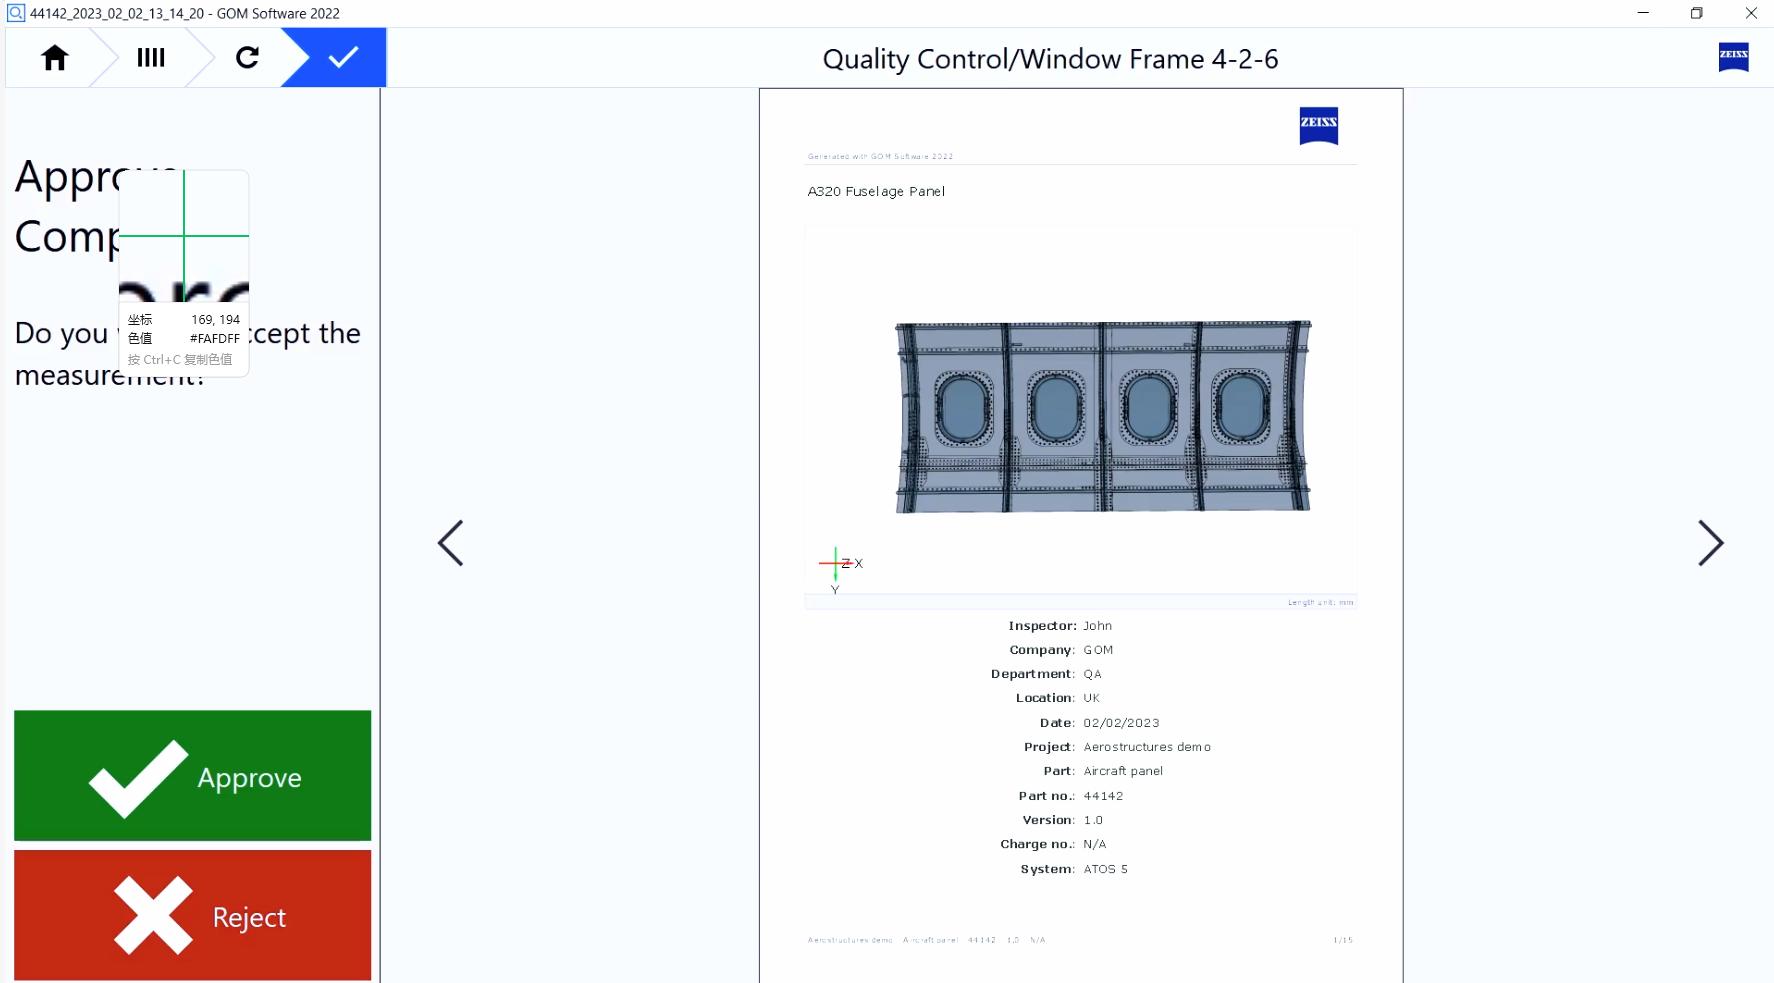
Task: Open the barcode scan step
Action: pyautogui.click(x=151, y=58)
